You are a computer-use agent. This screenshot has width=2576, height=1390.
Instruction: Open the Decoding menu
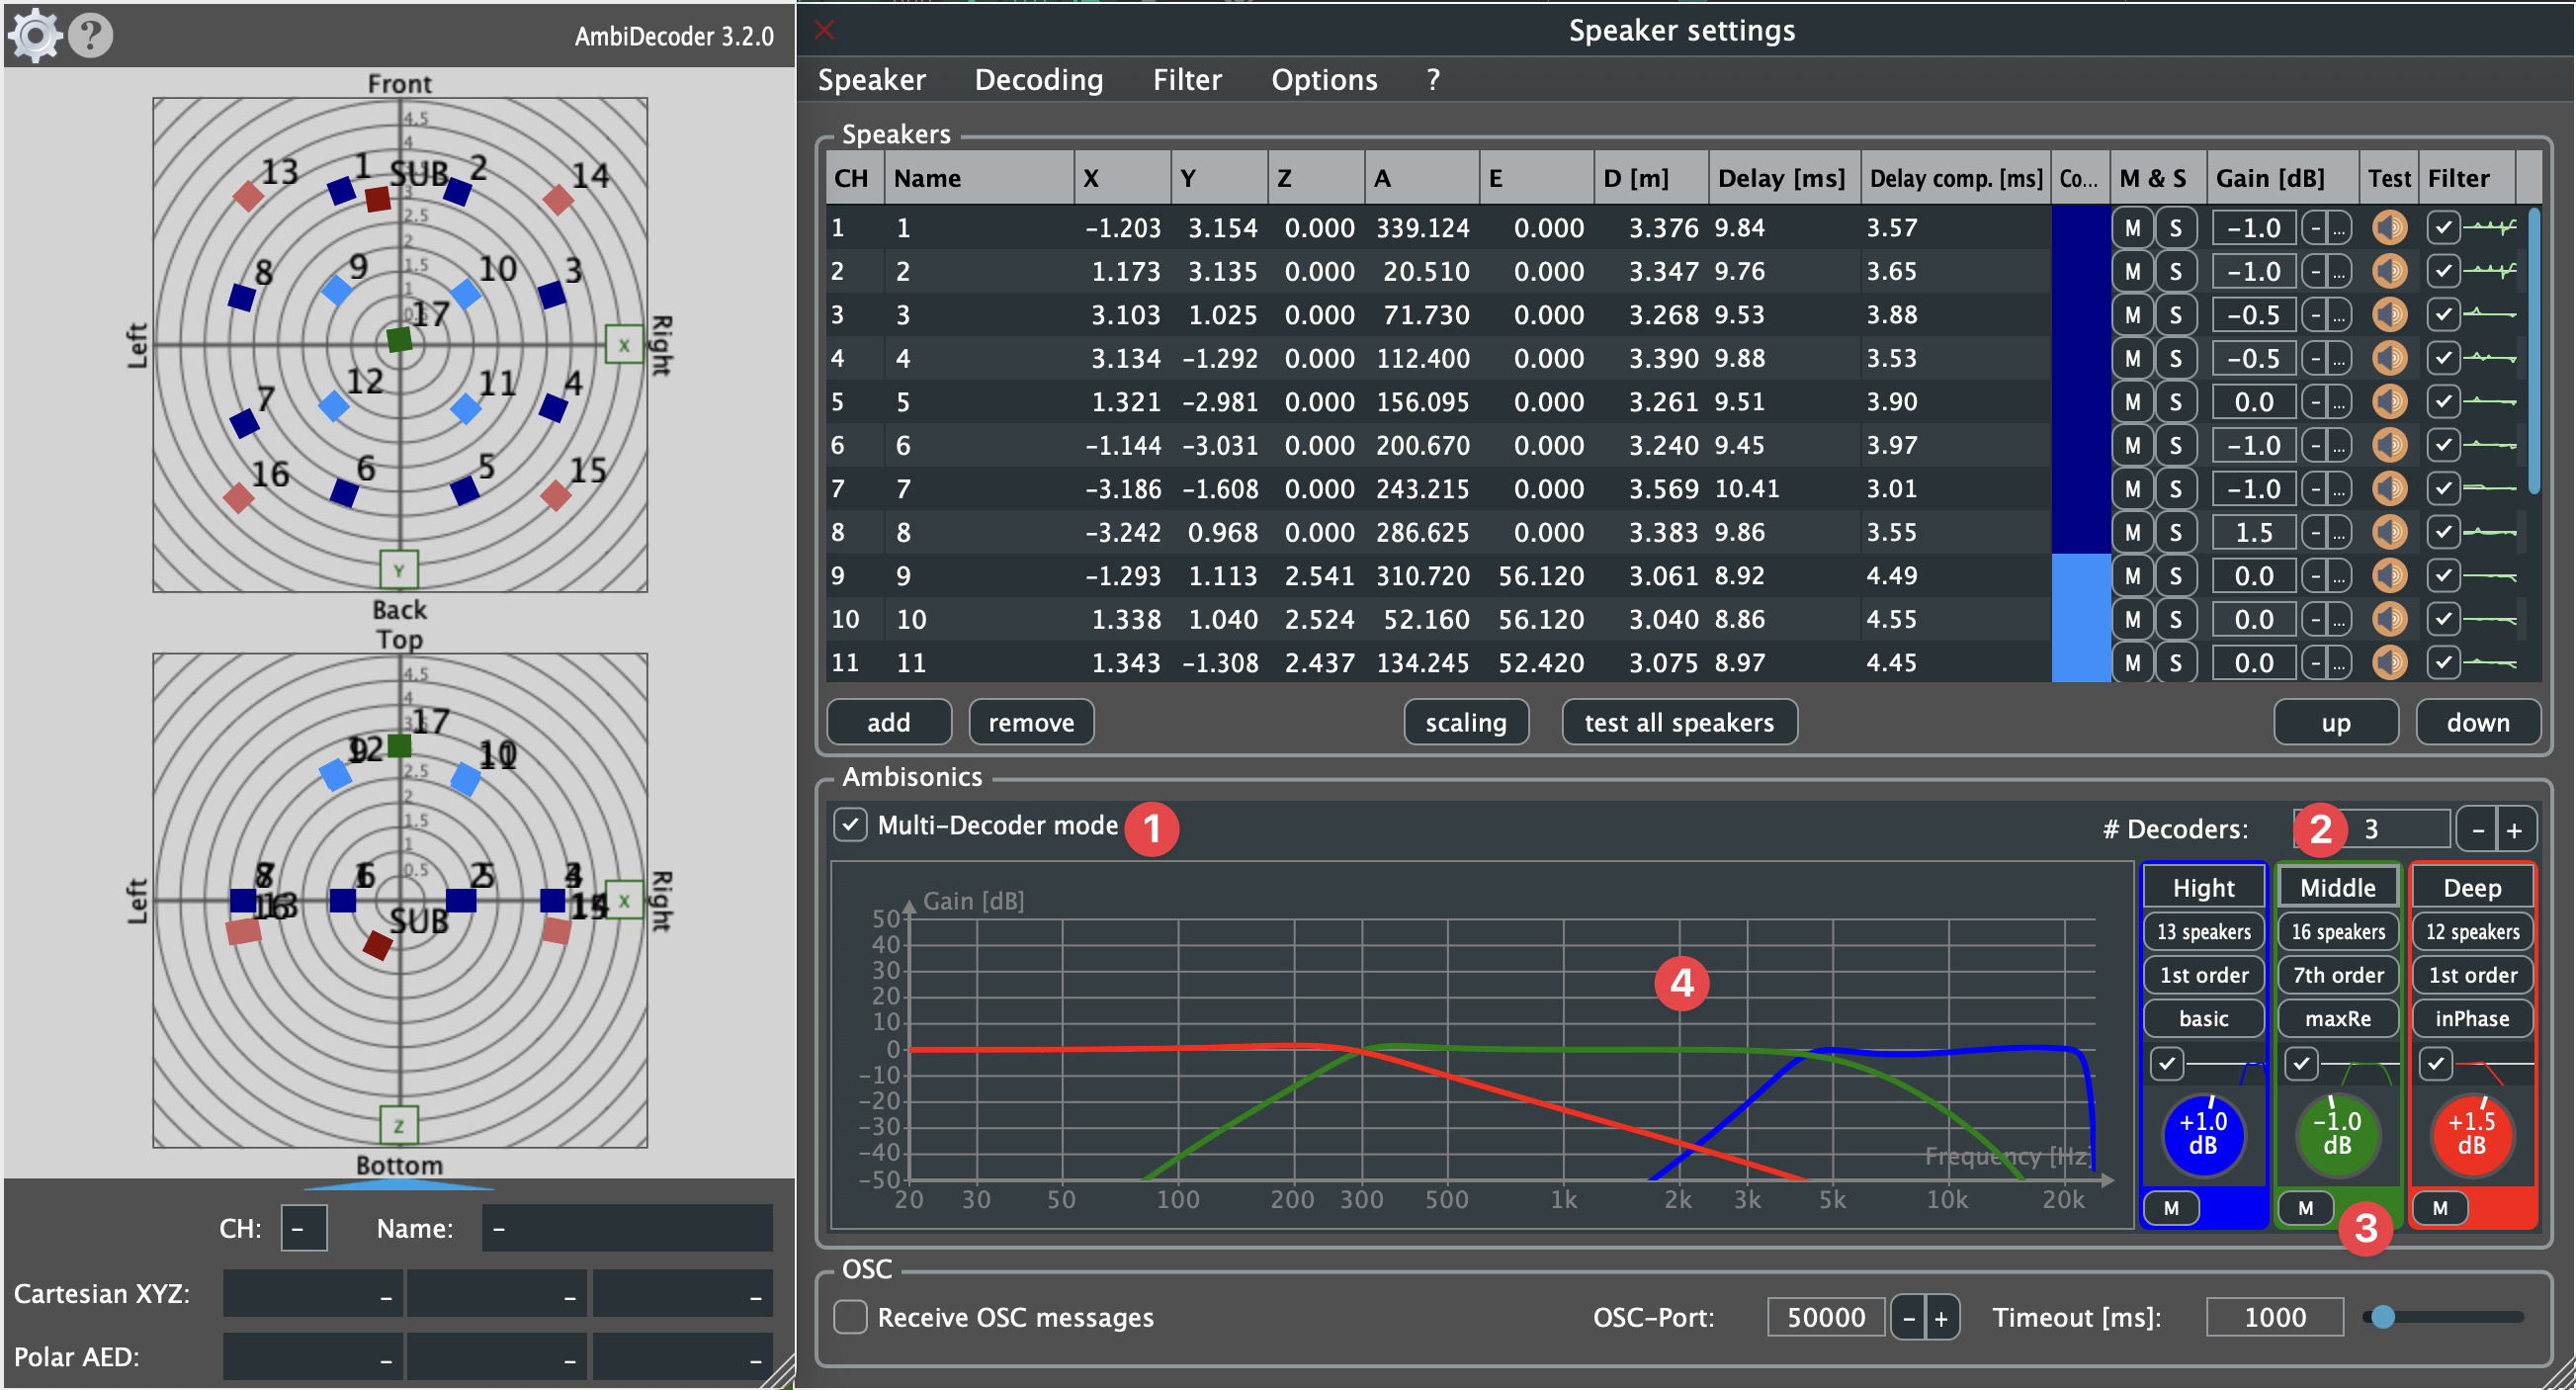1038,80
